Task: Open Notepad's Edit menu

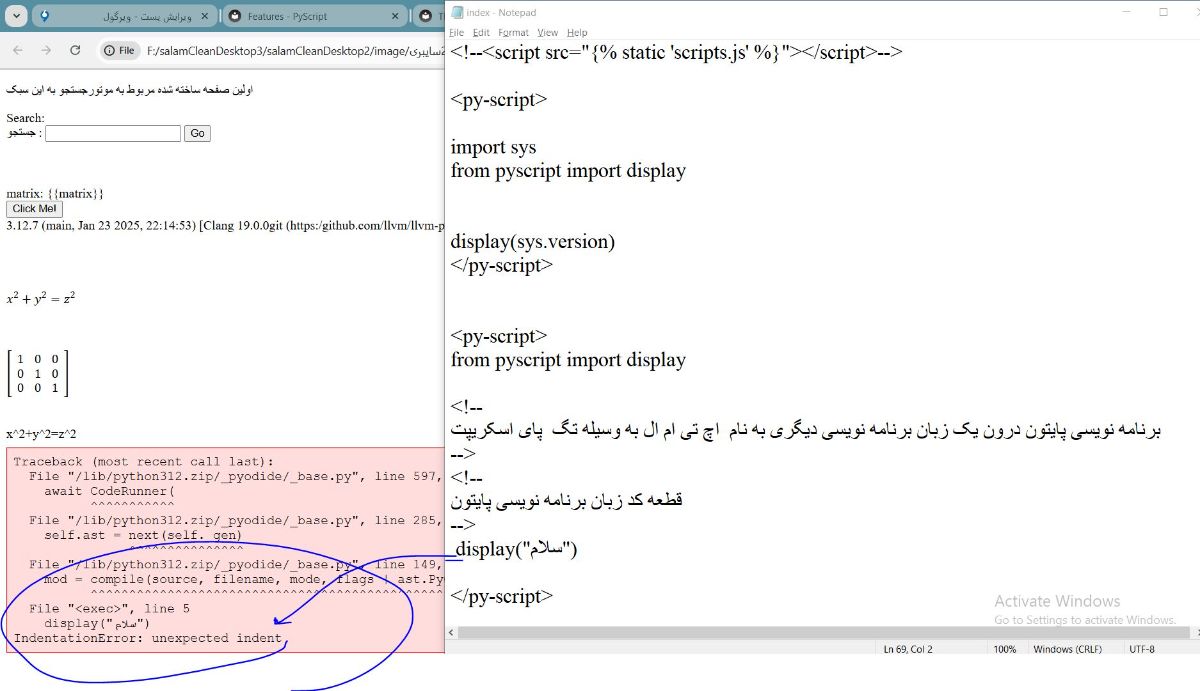Action: tap(481, 33)
